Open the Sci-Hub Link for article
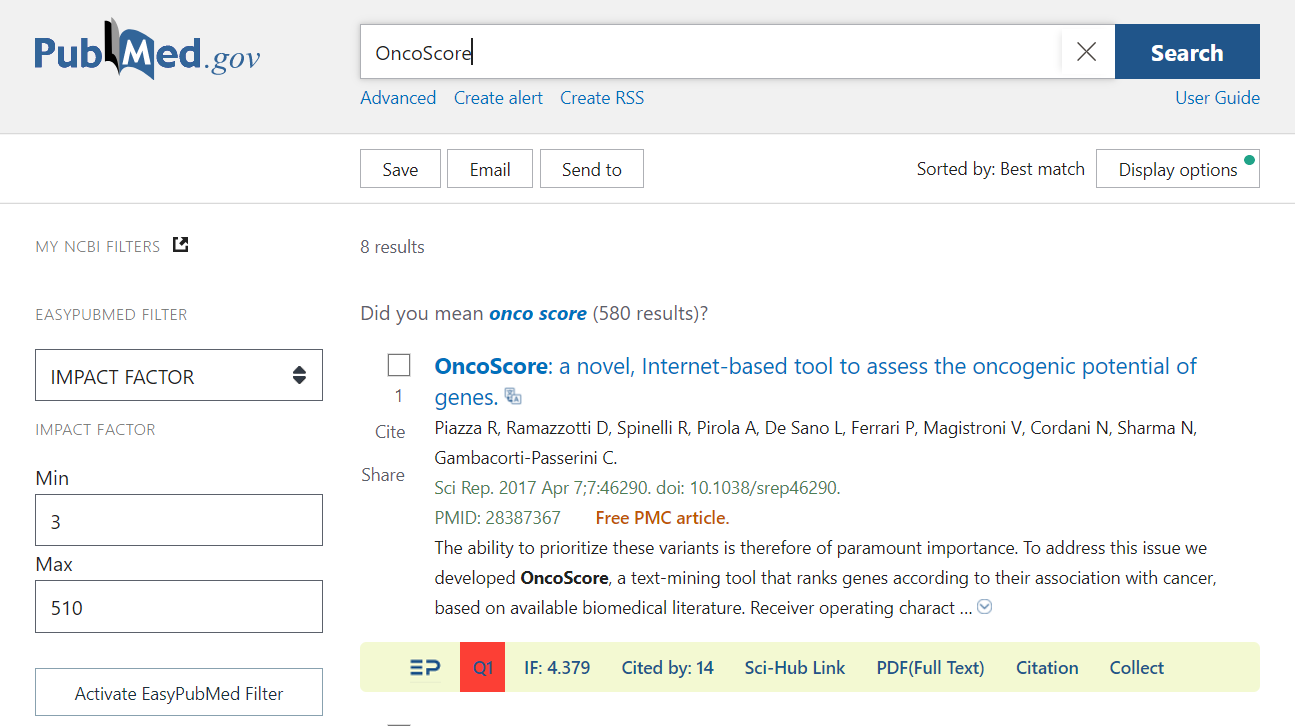This screenshot has height=726, width=1295. tap(795, 668)
